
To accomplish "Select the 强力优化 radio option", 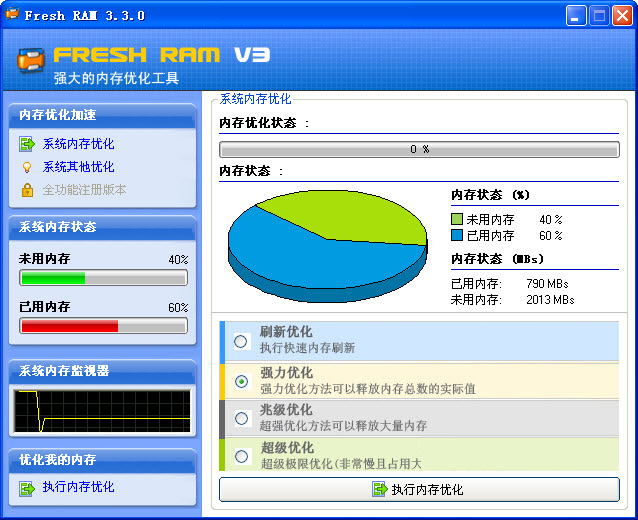I will pos(241,381).
